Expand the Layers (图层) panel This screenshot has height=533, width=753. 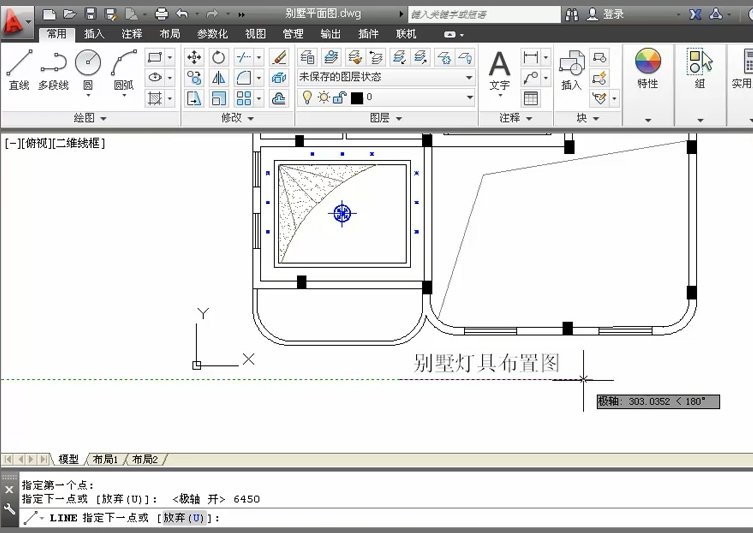tap(386, 118)
